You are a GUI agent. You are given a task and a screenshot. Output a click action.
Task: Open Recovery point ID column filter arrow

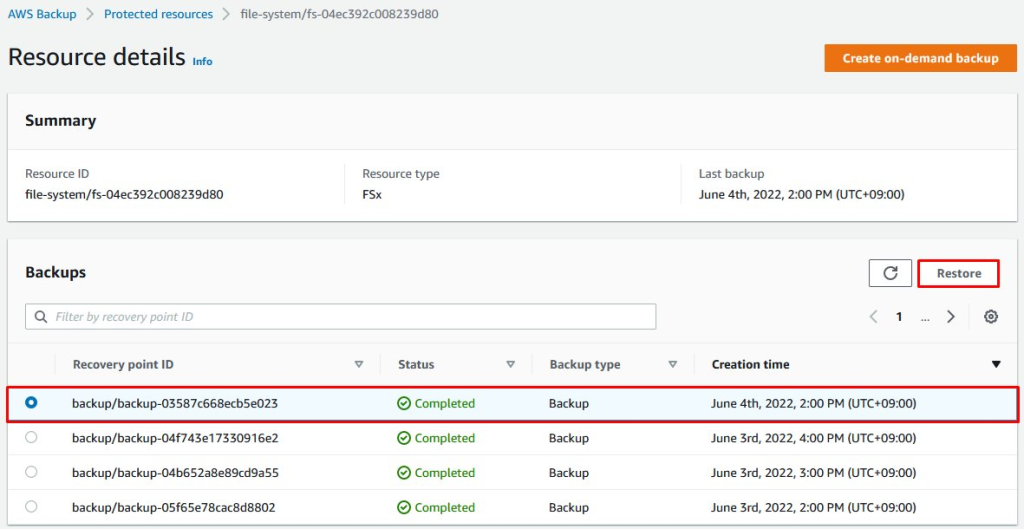click(x=359, y=364)
